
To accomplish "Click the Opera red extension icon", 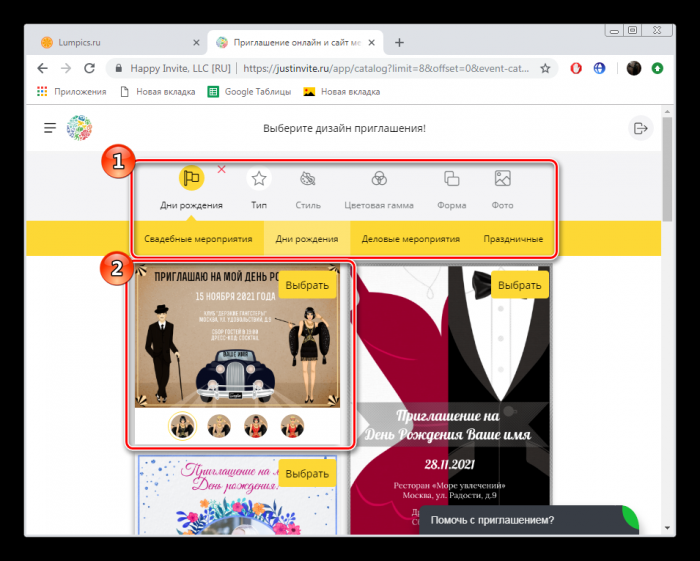I will (576, 68).
